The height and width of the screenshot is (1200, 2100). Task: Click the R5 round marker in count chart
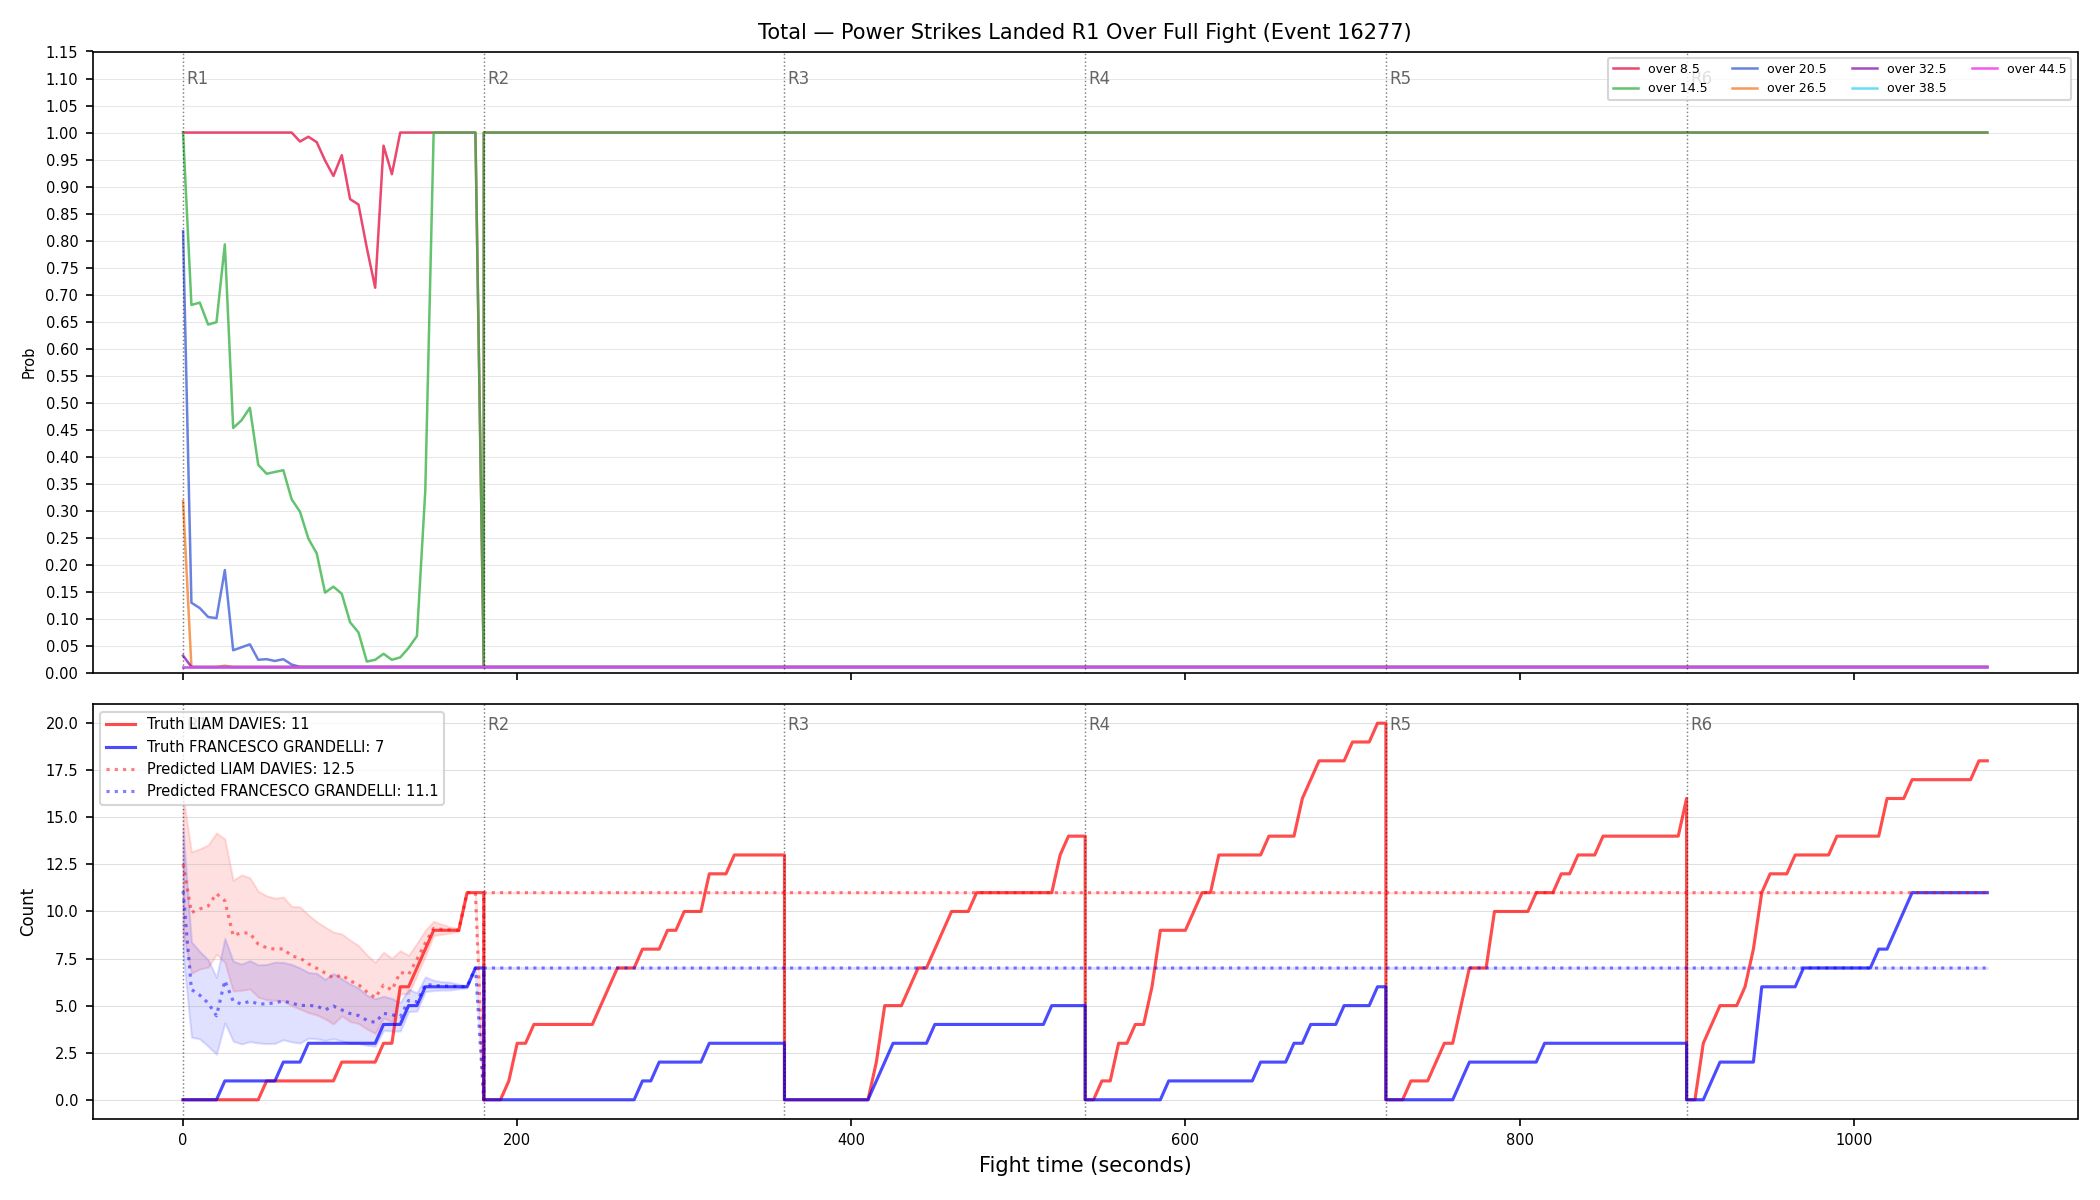[1400, 724]
